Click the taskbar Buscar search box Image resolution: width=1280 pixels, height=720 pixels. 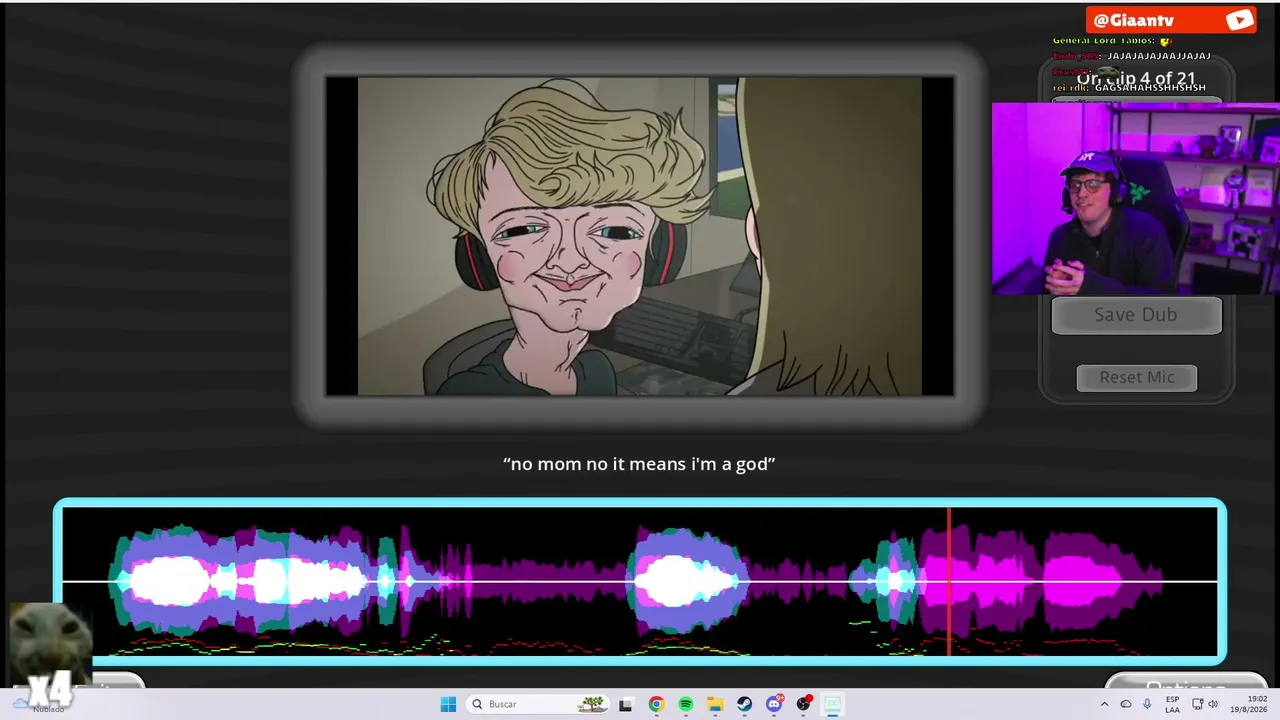[538, 704]
